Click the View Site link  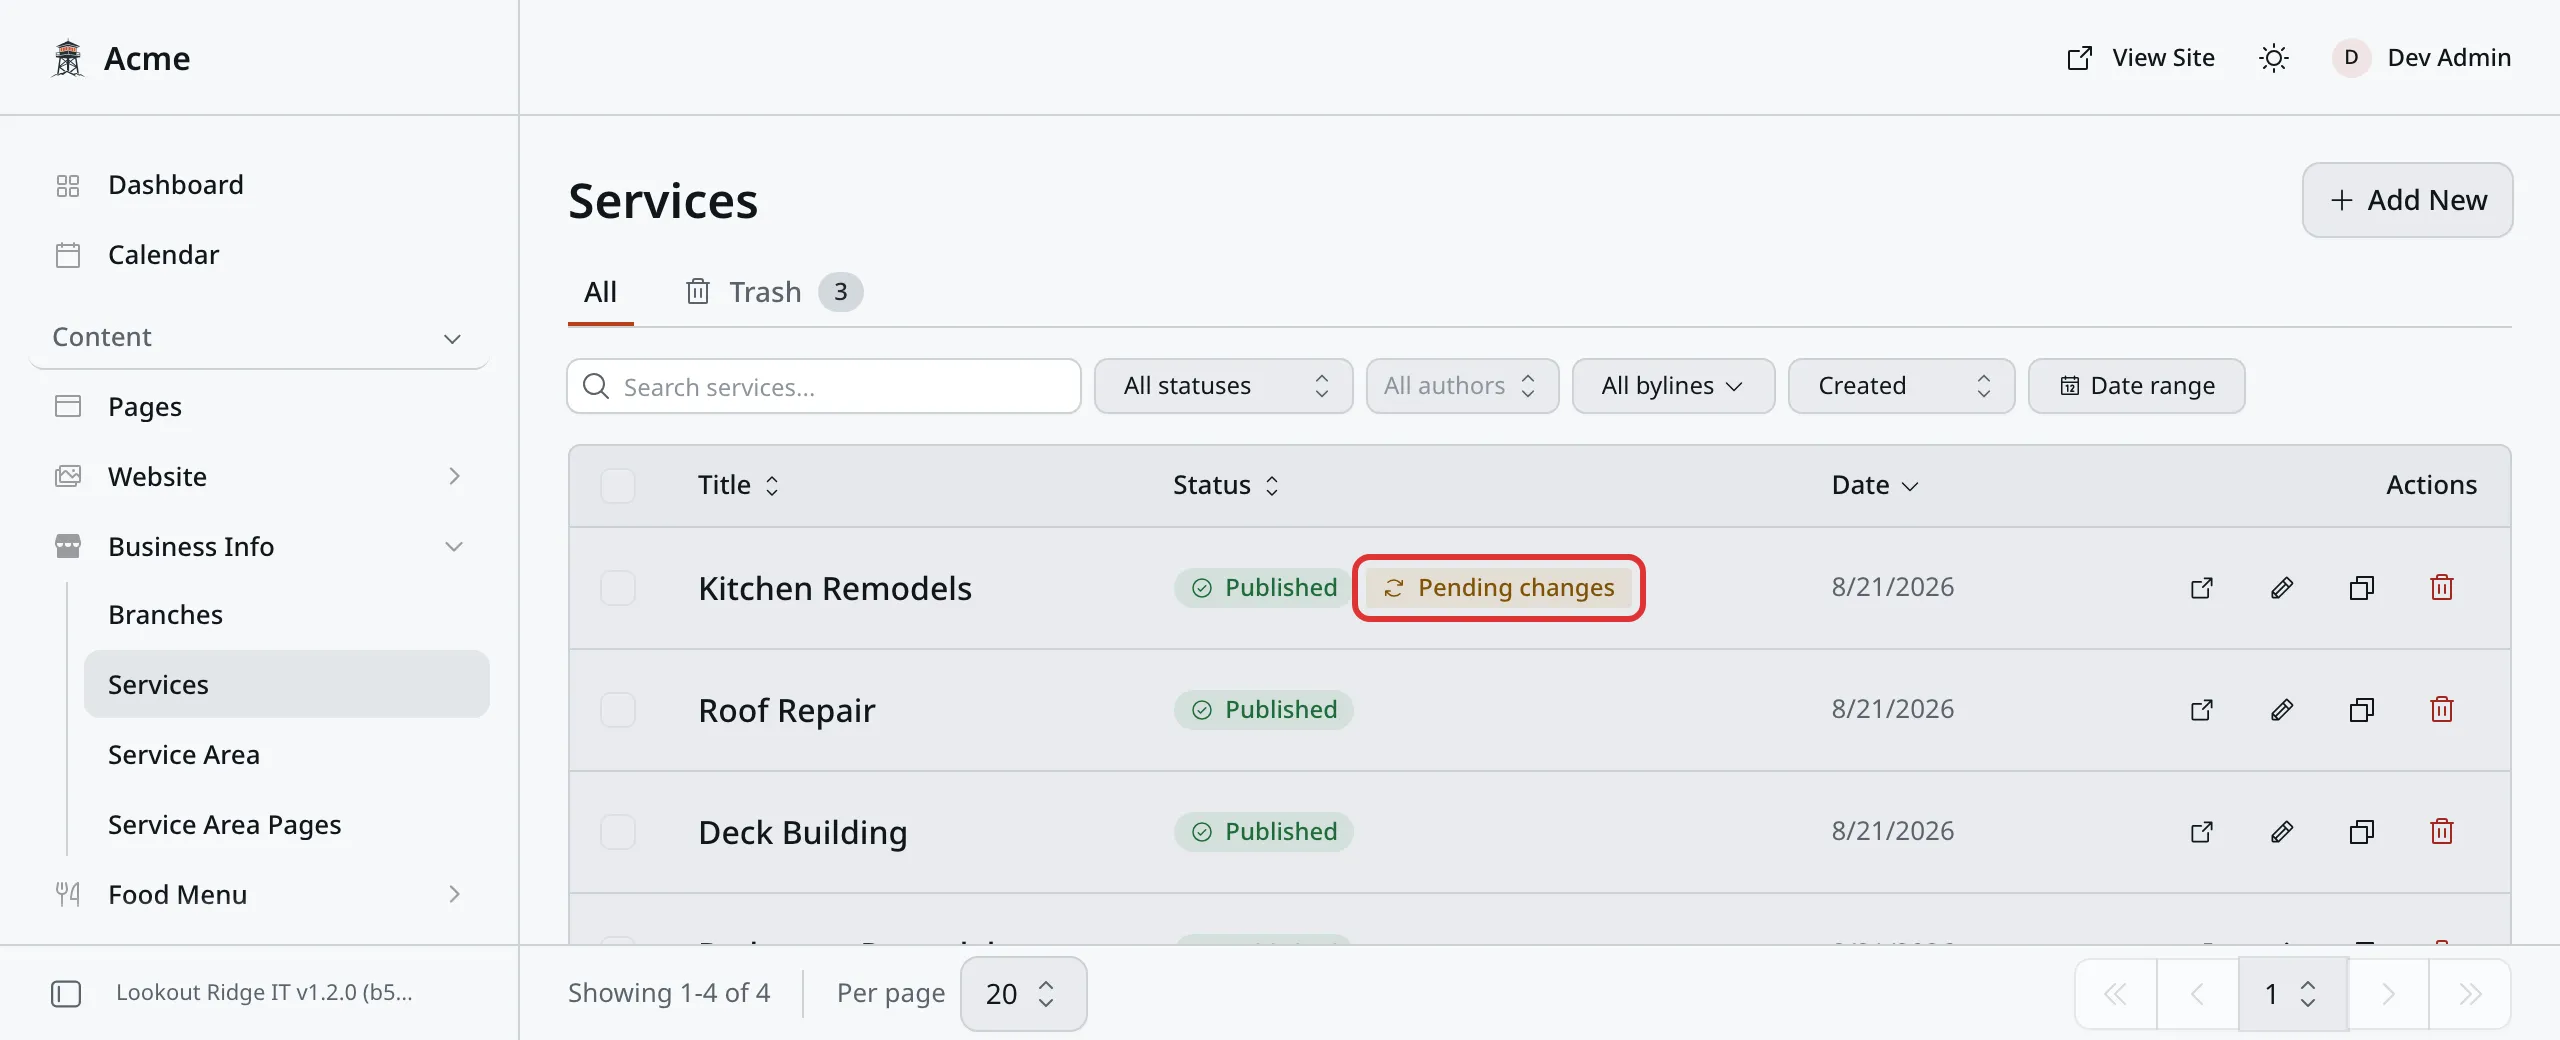coord(2140,58)
